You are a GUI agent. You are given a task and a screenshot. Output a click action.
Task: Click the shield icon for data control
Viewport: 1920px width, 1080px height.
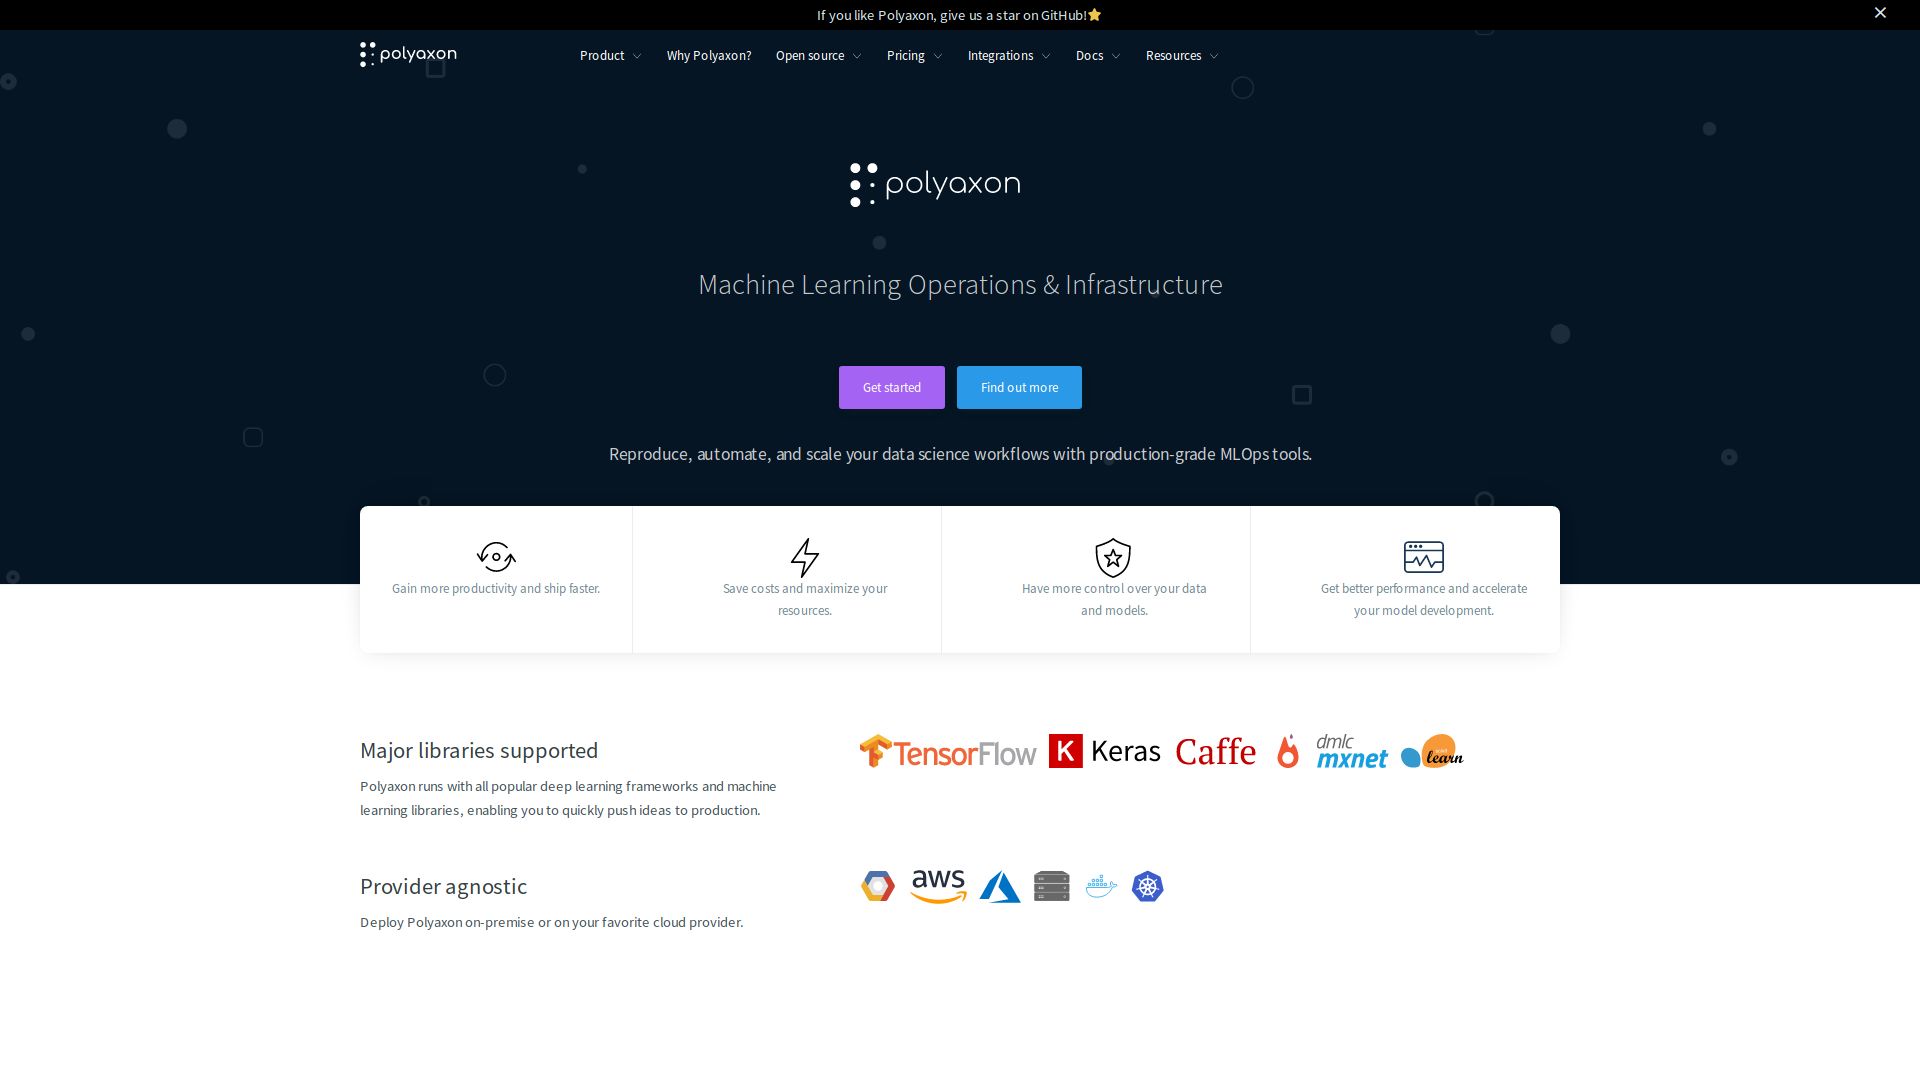coord(1112,557)
